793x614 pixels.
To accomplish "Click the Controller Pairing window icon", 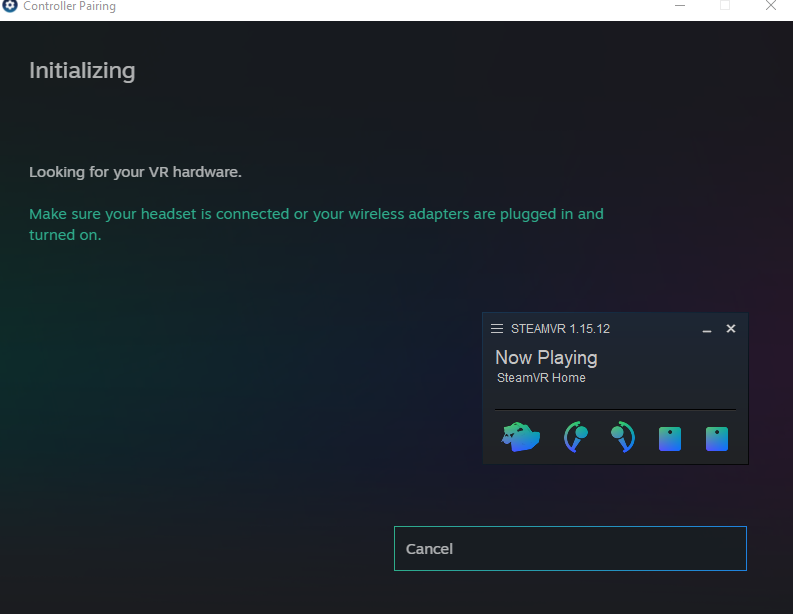I will point(10,7).
